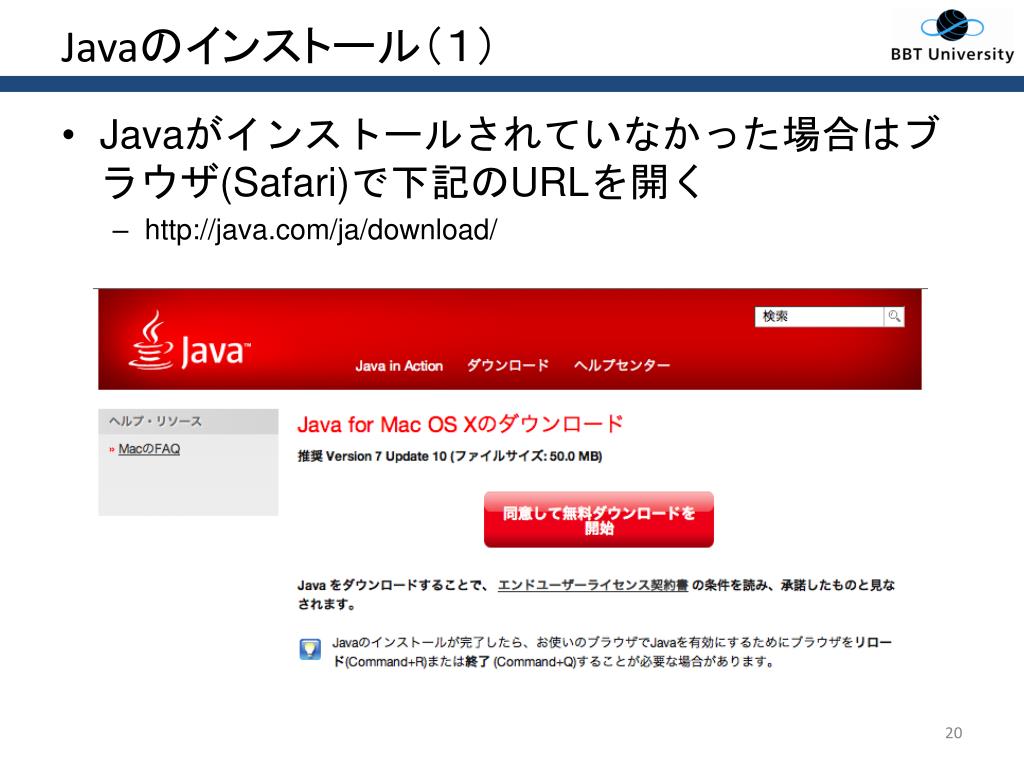
Task: Click the BBT University text label
Action: click(952, 54)
